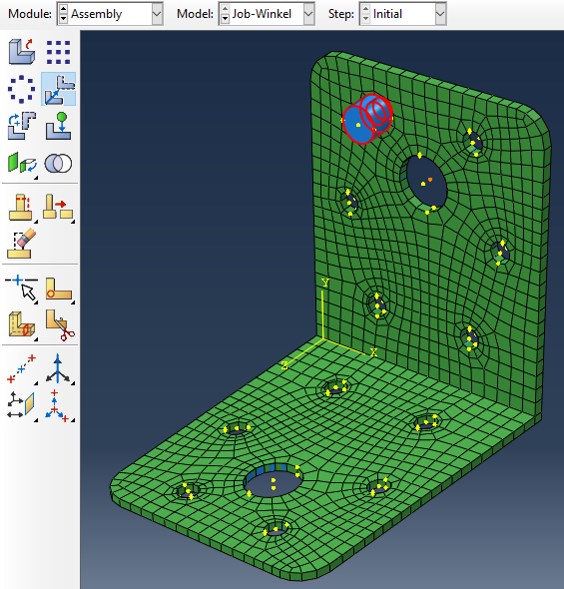Expand the Model dropdown showing Job-Winkel
The height and width of the screenshot is (589, 564).
(266, 14)
